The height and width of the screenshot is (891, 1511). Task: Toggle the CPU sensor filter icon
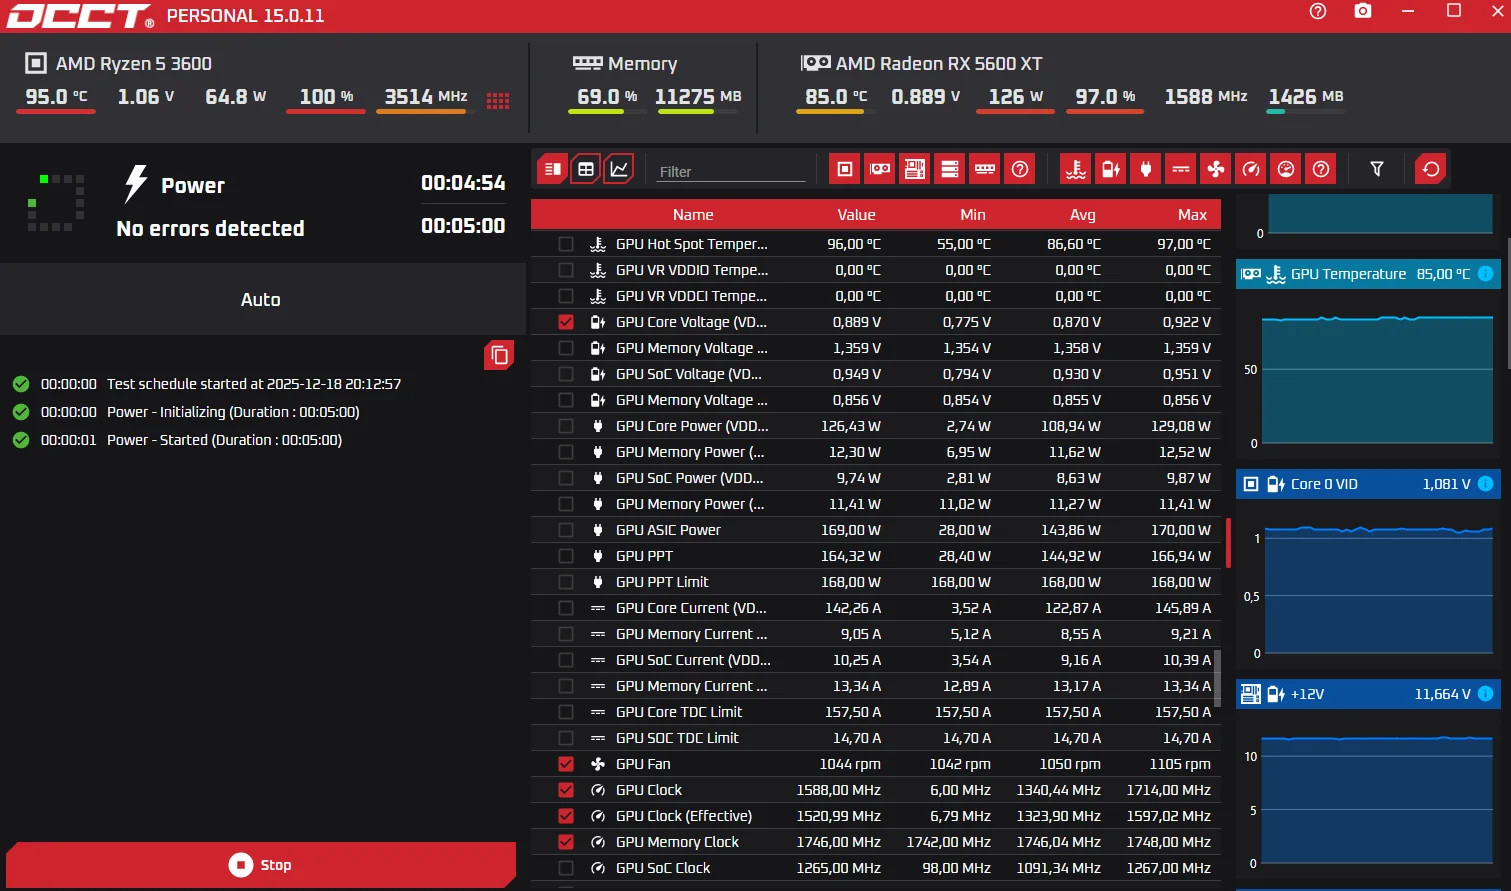[x=845, y=169]
